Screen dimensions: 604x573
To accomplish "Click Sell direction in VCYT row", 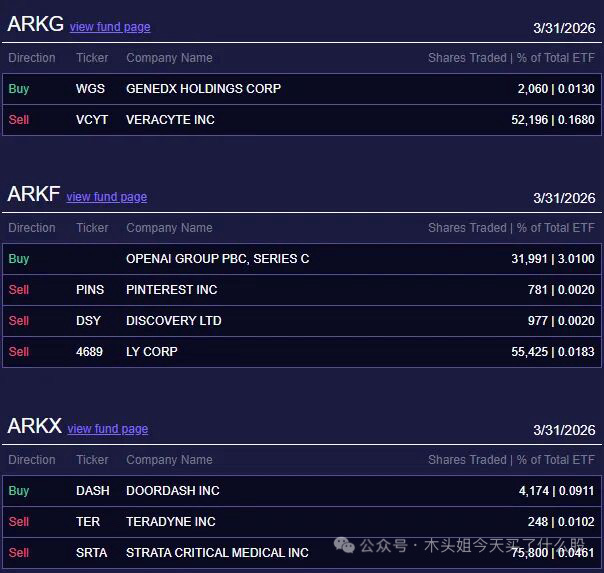I will [19, 120].
